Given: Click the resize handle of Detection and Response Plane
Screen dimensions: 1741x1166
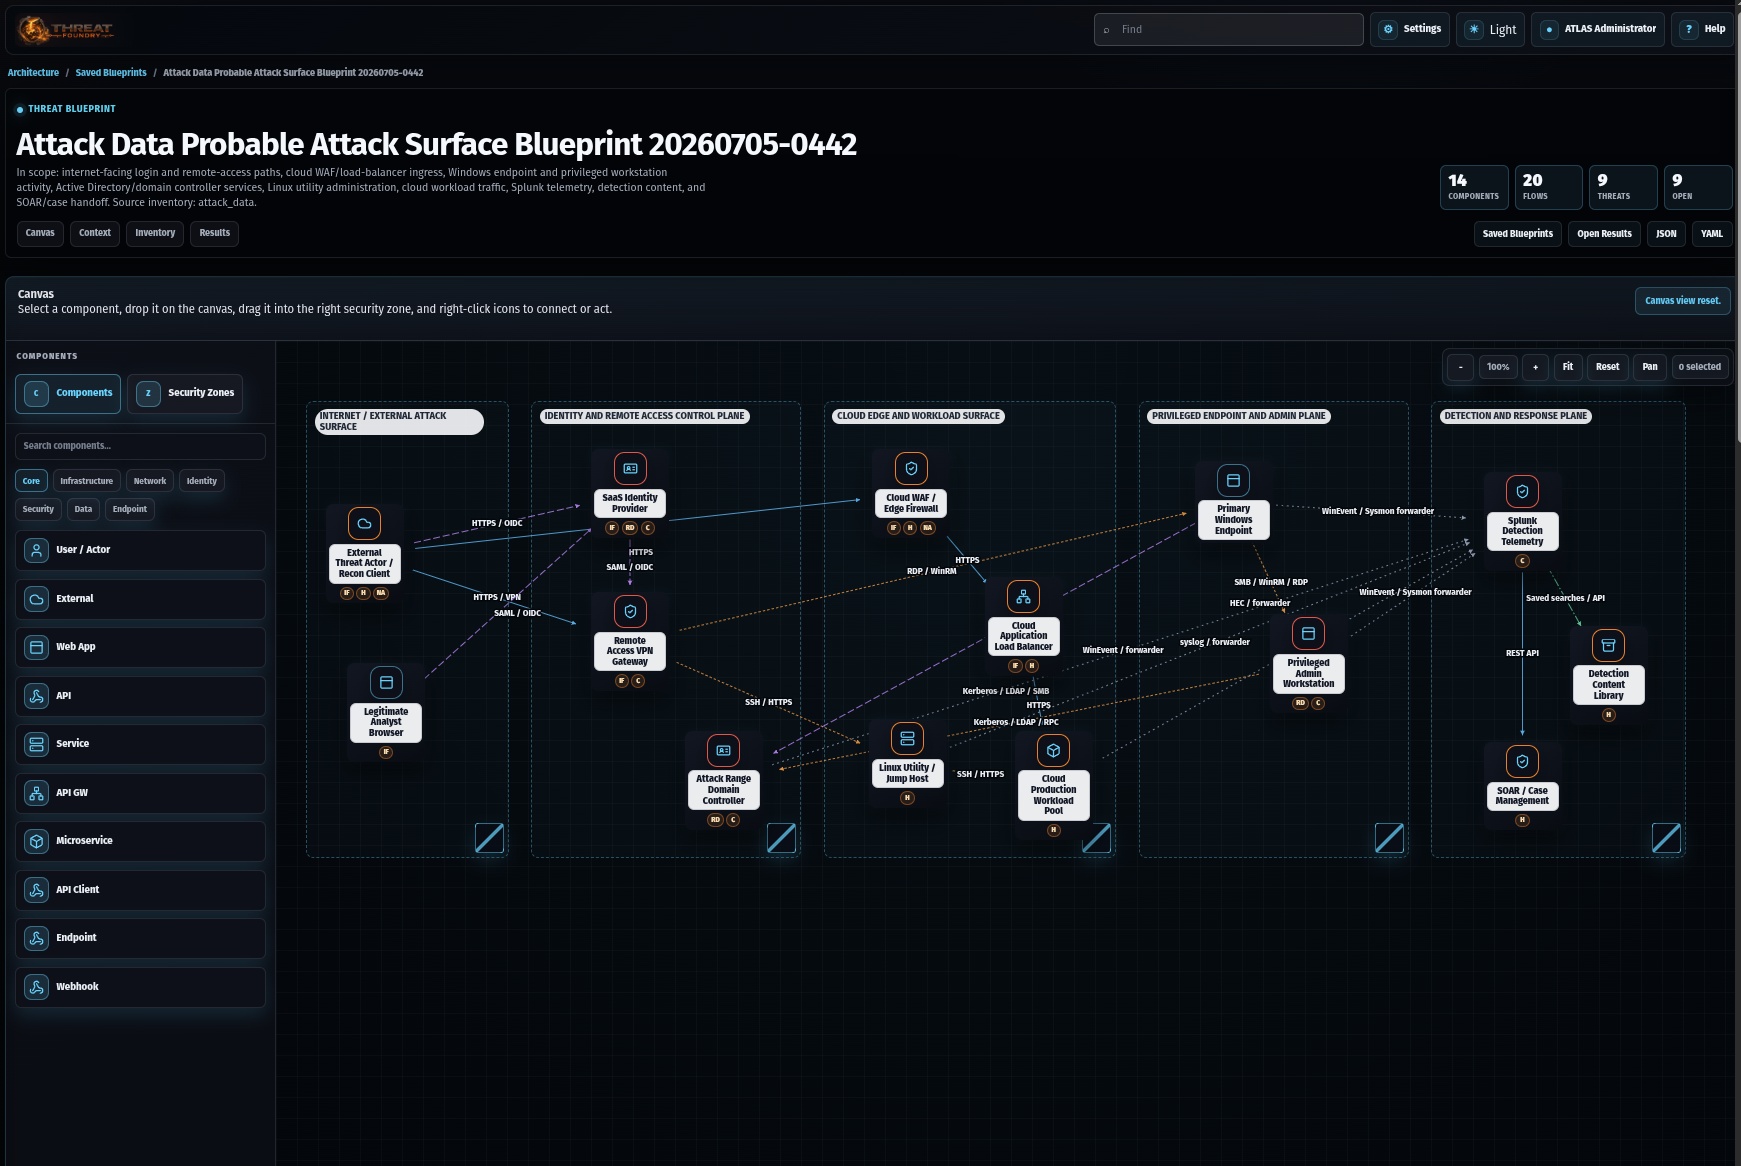Looking at the screenshot, I should pyautogui.click(x=1666, y=838).
